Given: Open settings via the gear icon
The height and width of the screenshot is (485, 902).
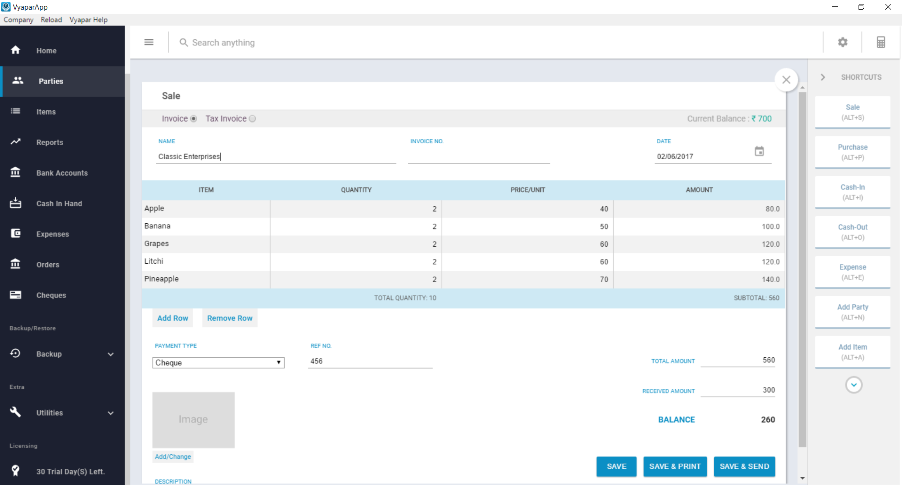Looking at the screenshot, I should point(842,42).
